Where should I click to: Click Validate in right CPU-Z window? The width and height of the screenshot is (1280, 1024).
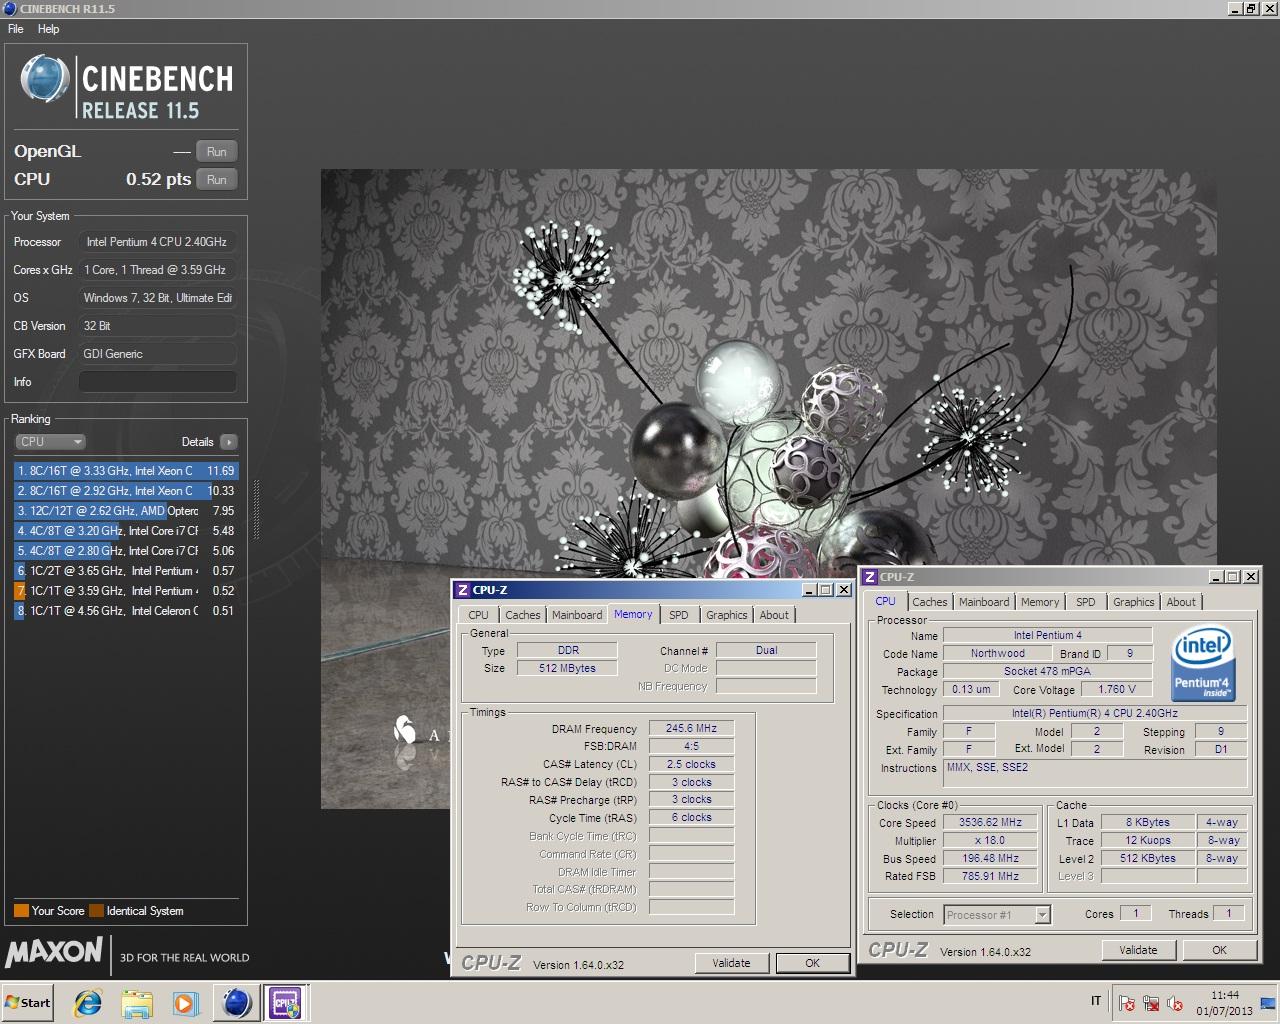coord(1138,950)
